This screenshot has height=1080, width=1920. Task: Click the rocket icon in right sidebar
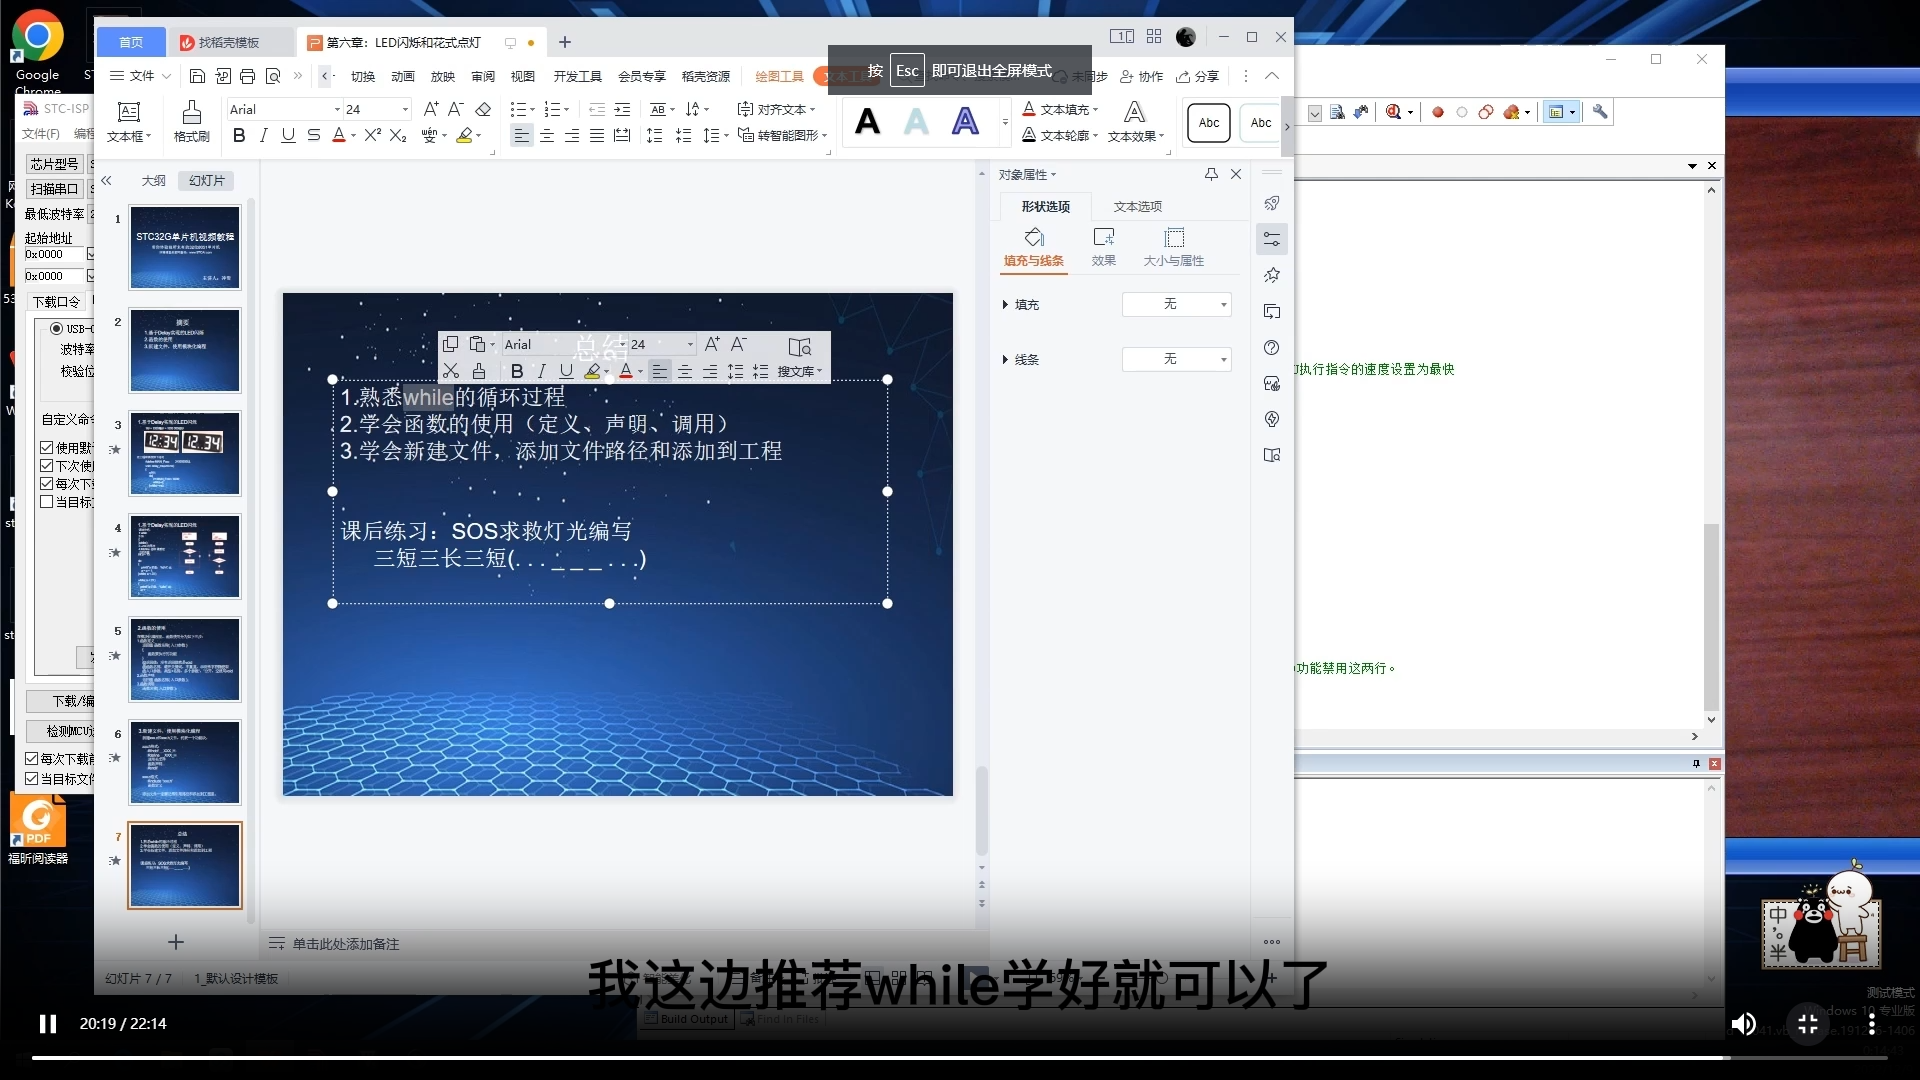pos(1272,203)
